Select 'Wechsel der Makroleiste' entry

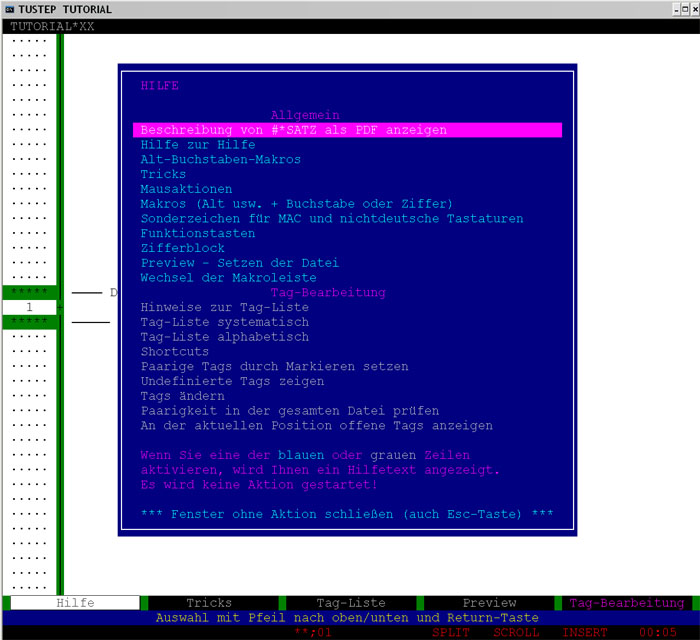tap(228, 277)
